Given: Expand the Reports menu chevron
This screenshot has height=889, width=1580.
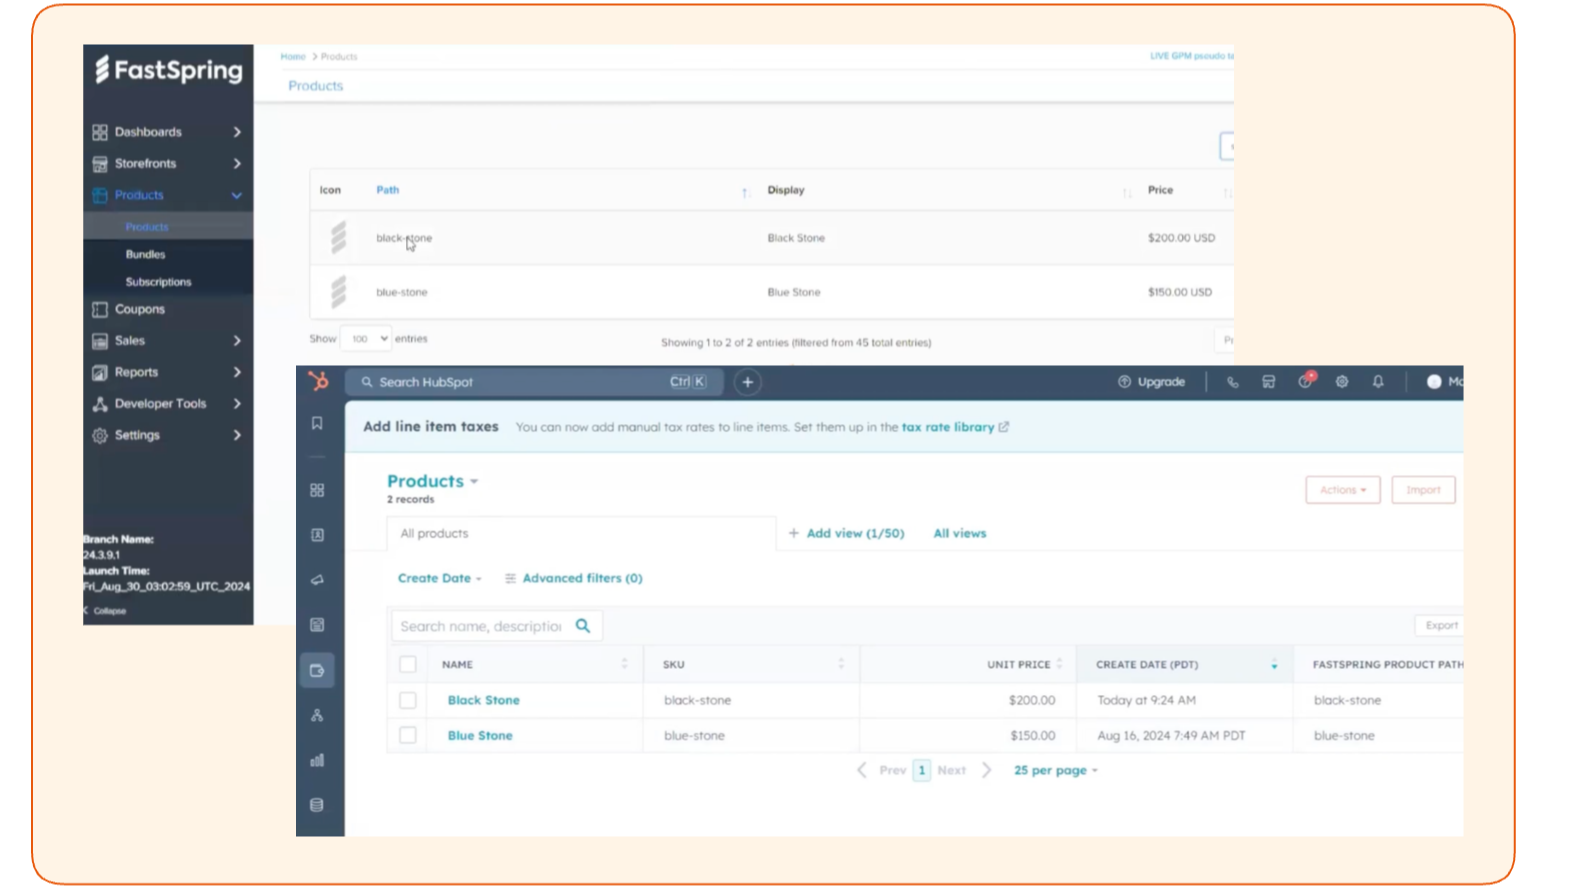Looking at the screenshot, I should click(x=237, y=373).
